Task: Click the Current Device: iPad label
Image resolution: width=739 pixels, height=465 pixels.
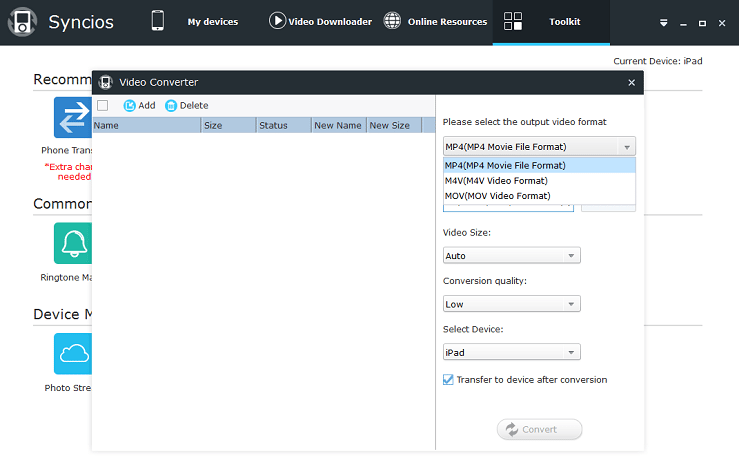Action: pos(657,61)
